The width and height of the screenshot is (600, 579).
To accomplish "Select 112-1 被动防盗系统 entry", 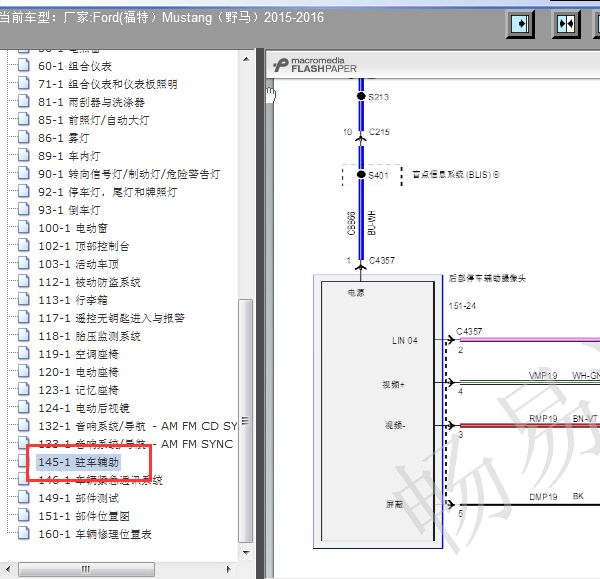I will point(89,282).
